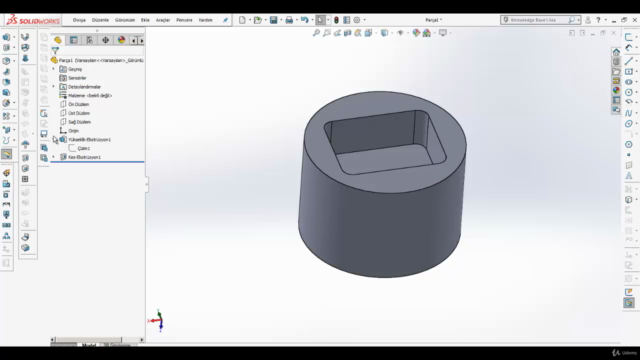Click the Previous View icon
The image size is (640, 360).
pyautogui.click(x=338, y=33)
